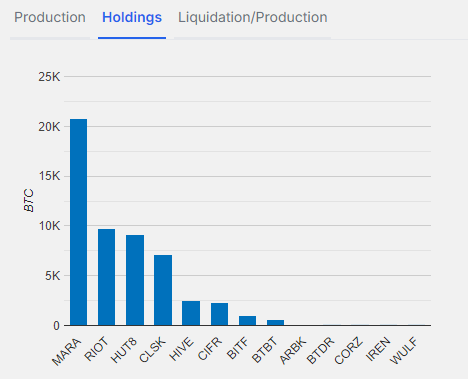
Task: Open the Liquidation/Production tab
Action: (253, 17)
